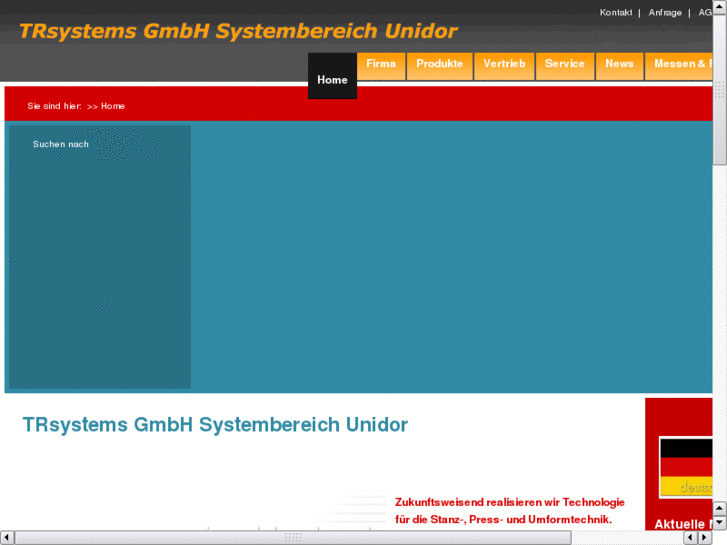Screen dimensions: 727x545
Task: Click the 'Aktuelle' heading in red sidebar
Action: [679, 524]
